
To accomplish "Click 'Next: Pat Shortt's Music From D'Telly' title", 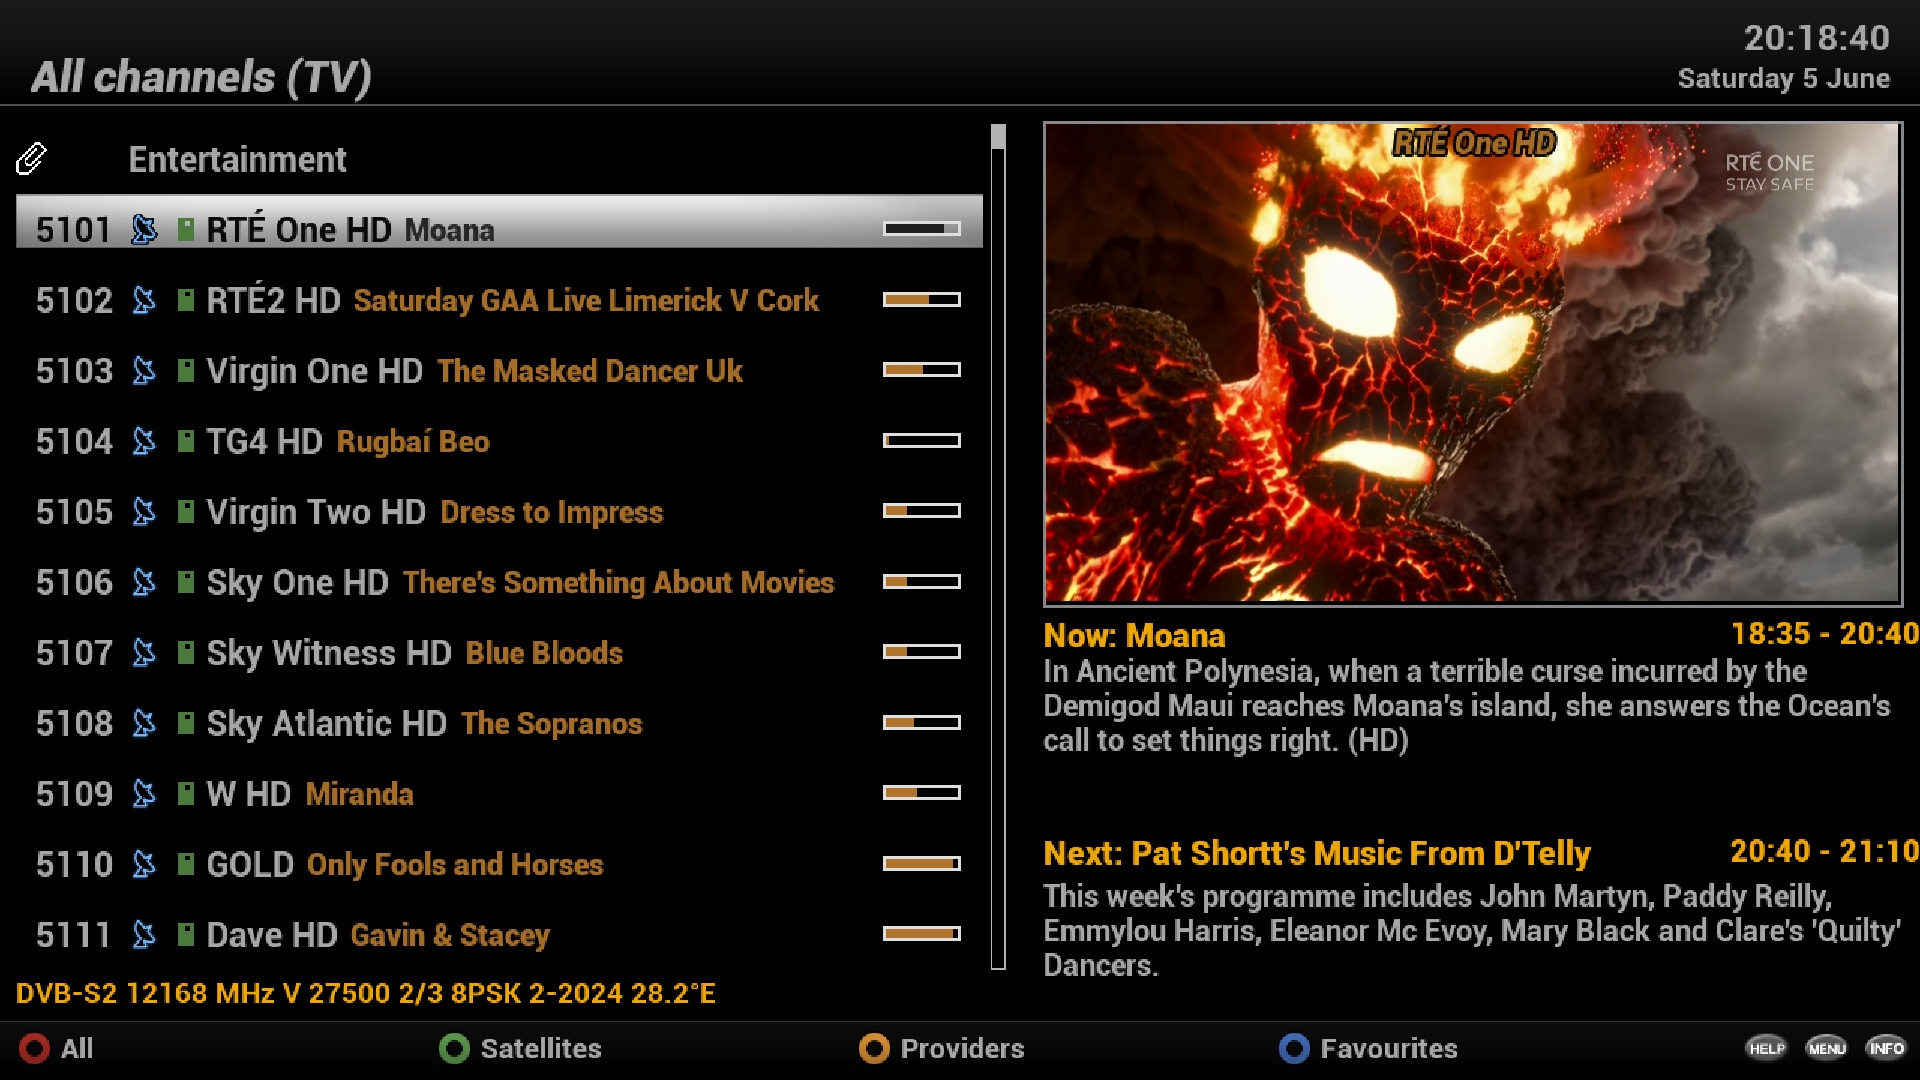I will (1317, 853).
